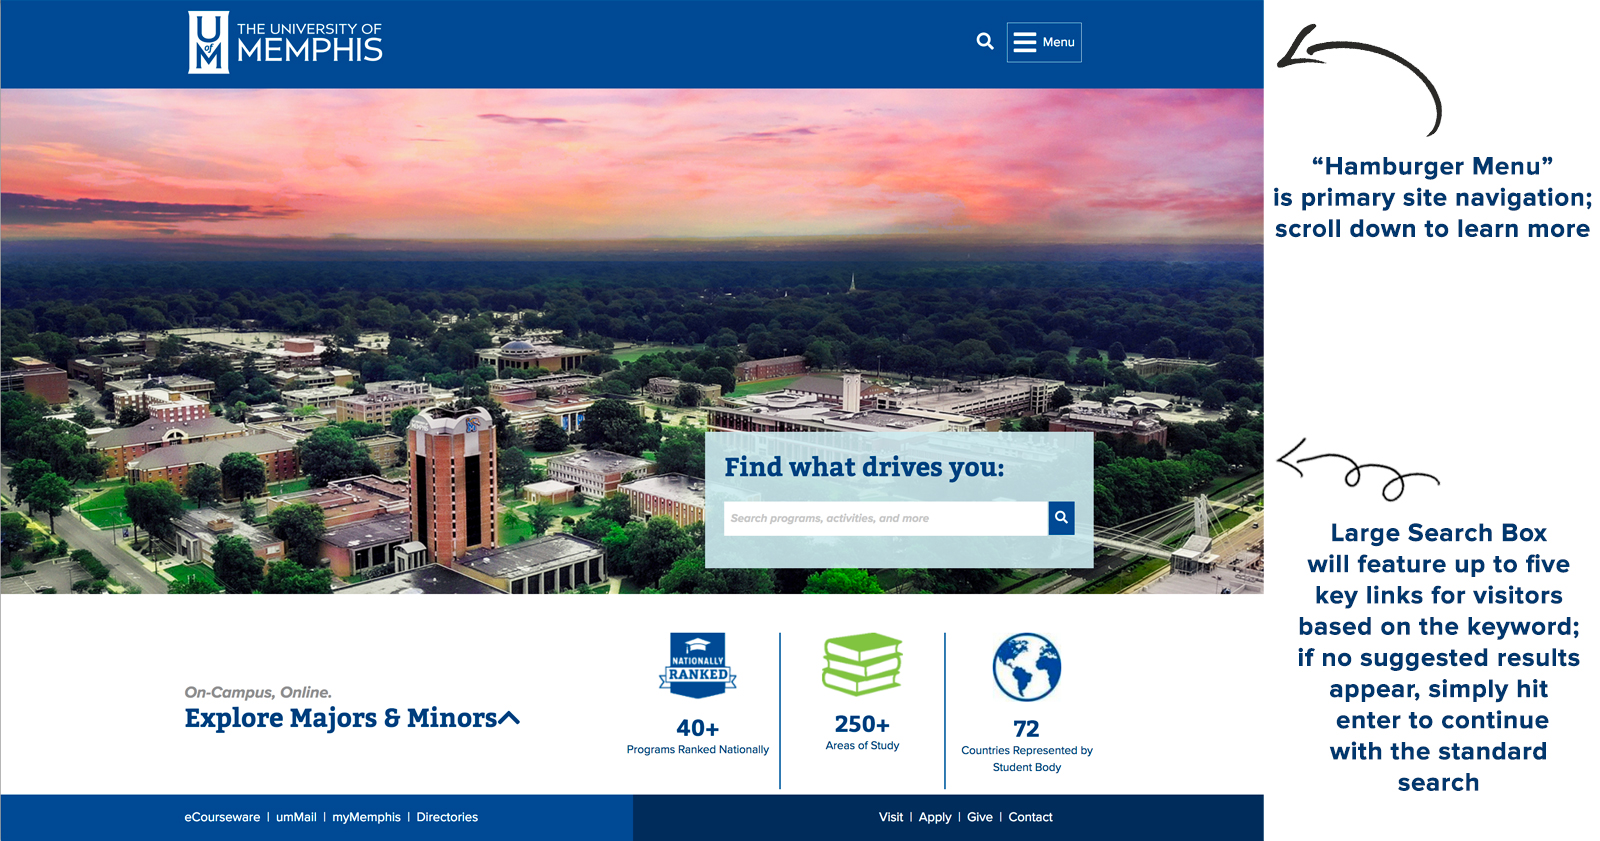Click the Give link

point(980,817)
